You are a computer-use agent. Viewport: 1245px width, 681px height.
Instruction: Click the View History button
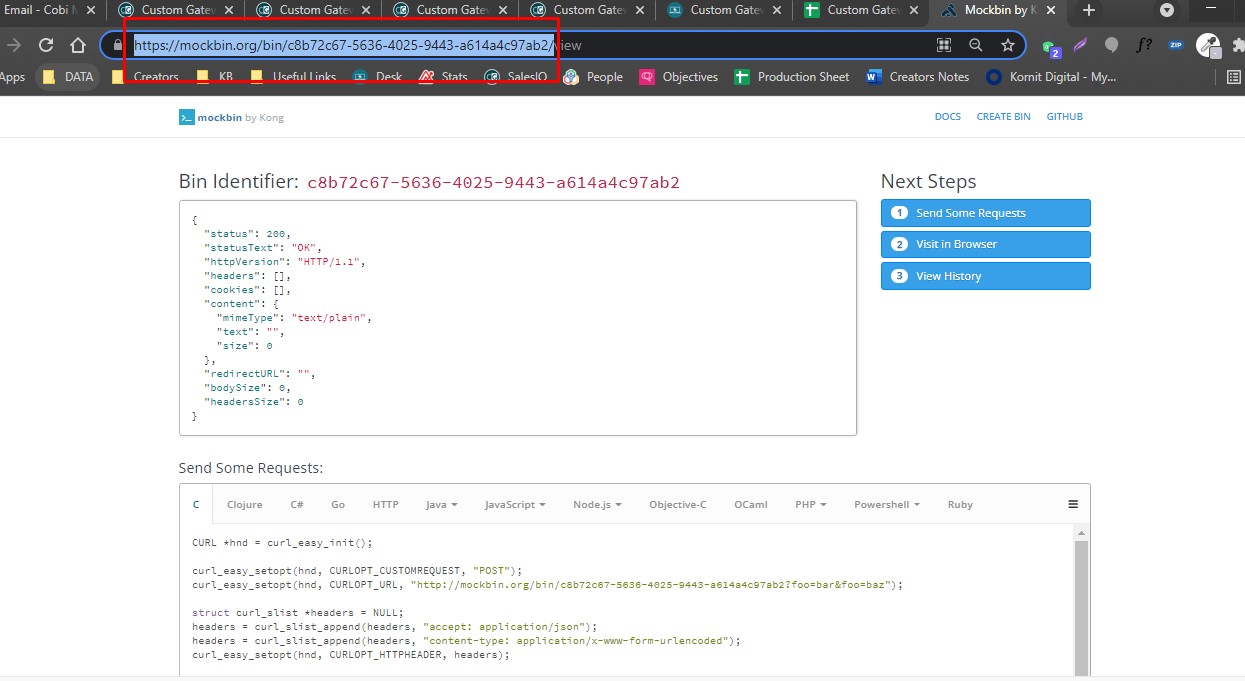(x=985, y=276)
